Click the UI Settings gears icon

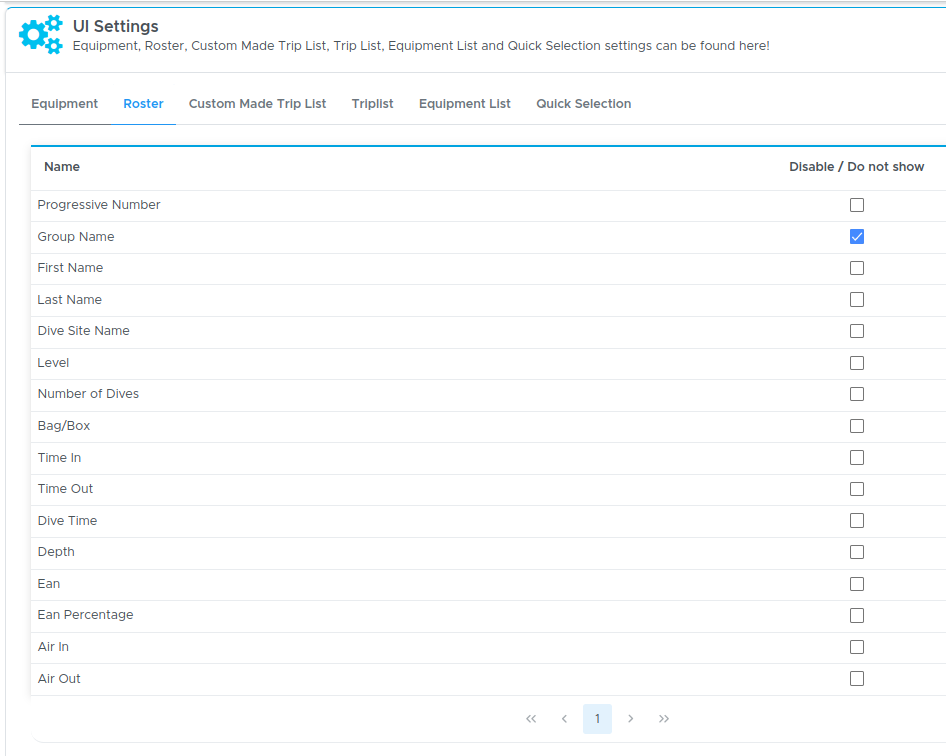[41, 35]
